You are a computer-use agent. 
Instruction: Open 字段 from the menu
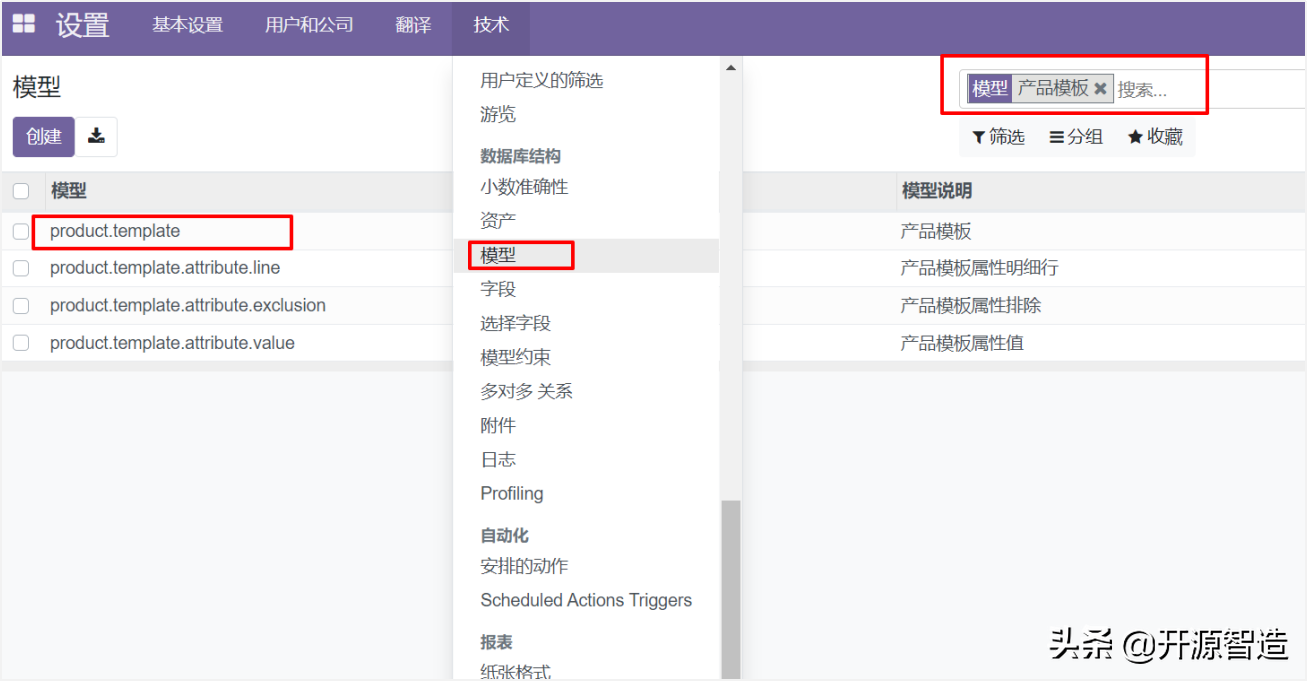[498, 289]
